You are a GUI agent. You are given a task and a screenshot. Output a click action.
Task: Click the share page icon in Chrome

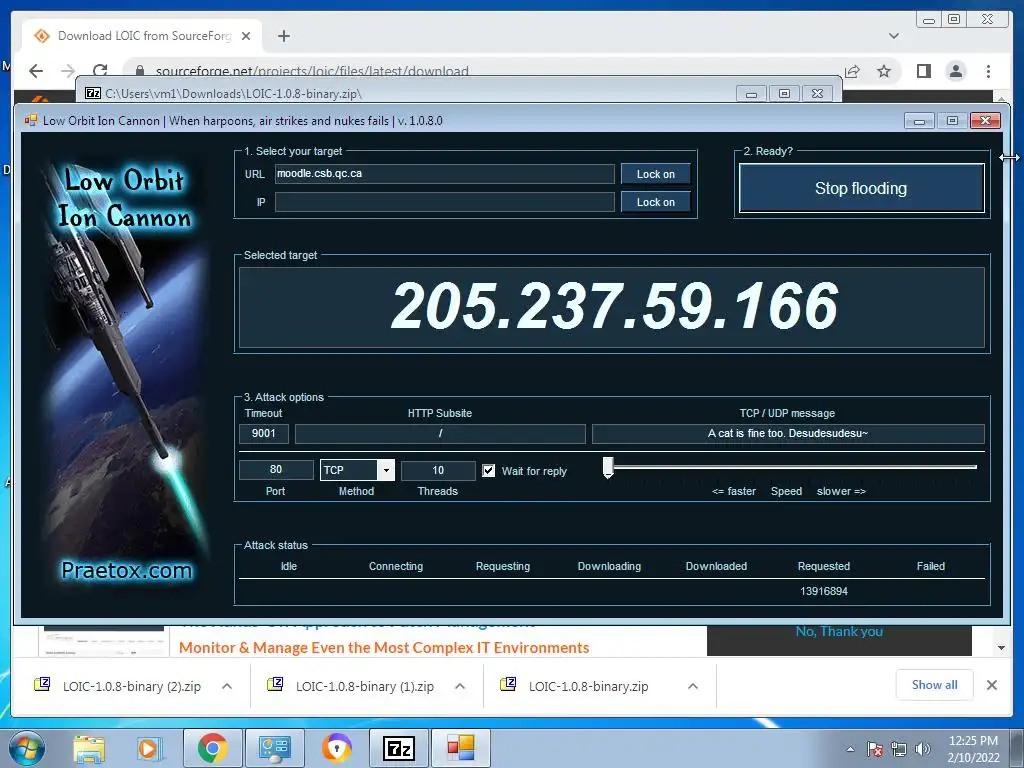click(x=852, y=71)
